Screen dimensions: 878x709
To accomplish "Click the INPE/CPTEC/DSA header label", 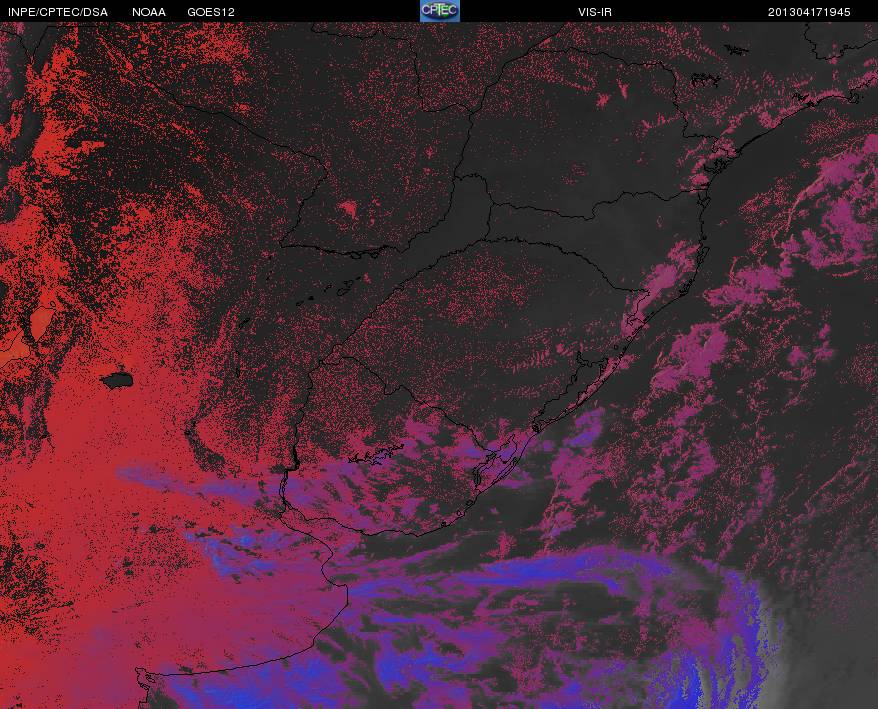I will click(58, 12).
